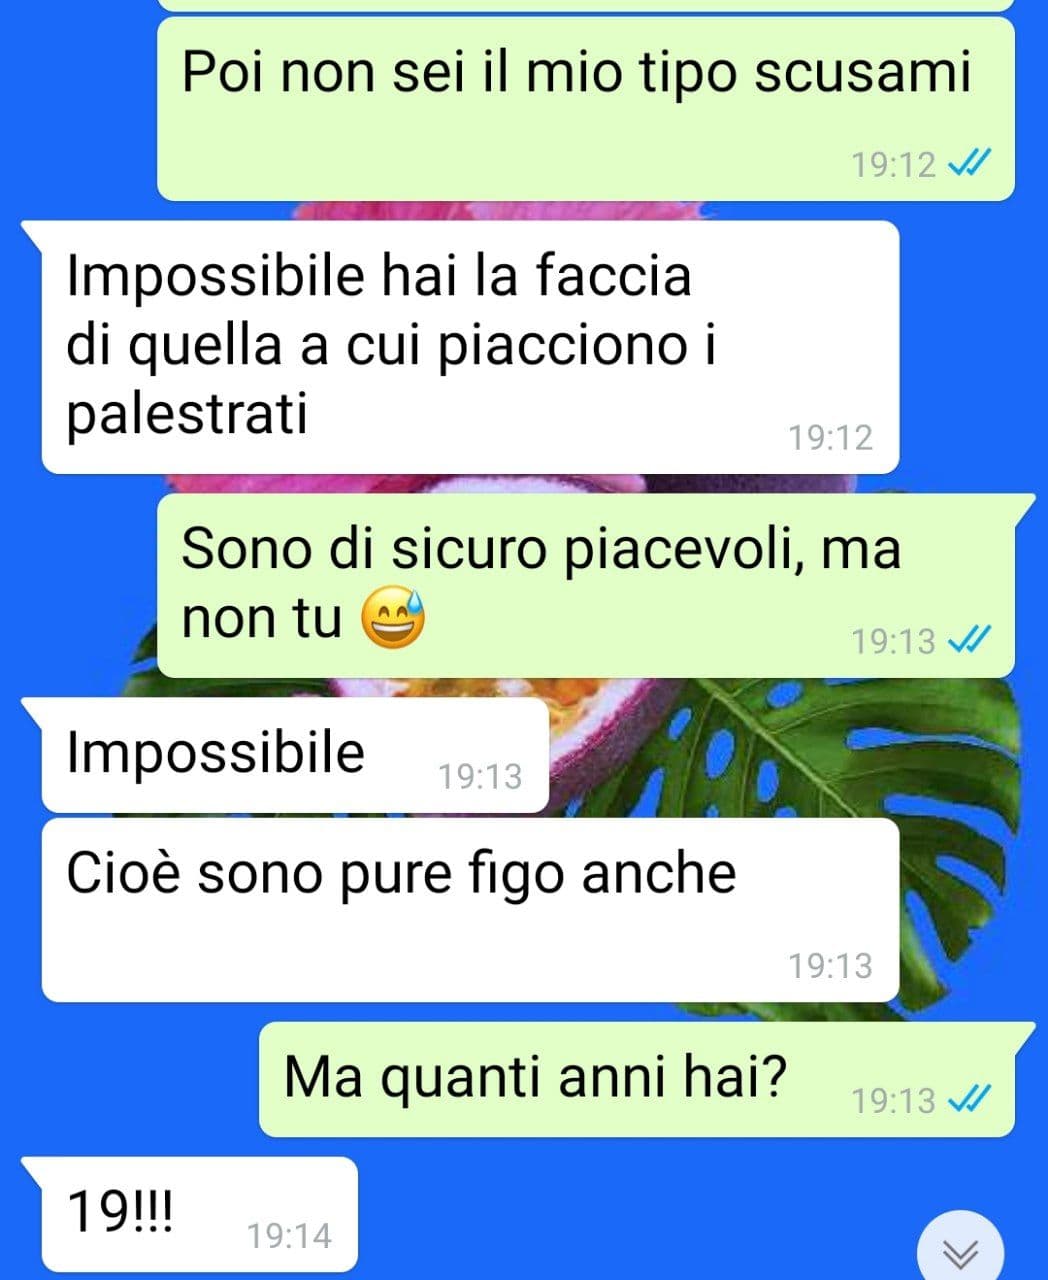Screen dimensions: 1048x1280
Task: Tap the 'Ma quanti anni hai?' message bubble
Action: tap(636, 1079)
